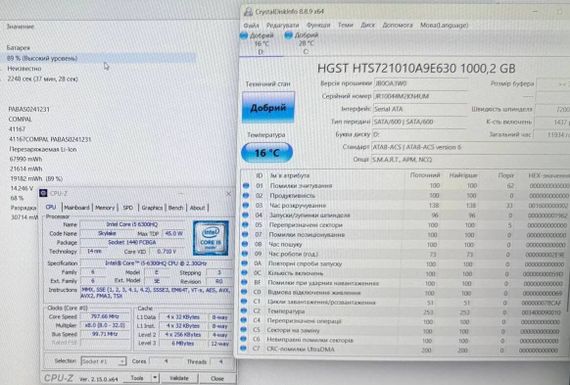Click status dot for attribute C7 UltraDMA CRC
This screenshot has width=570, height=385.
click(244, 349)
